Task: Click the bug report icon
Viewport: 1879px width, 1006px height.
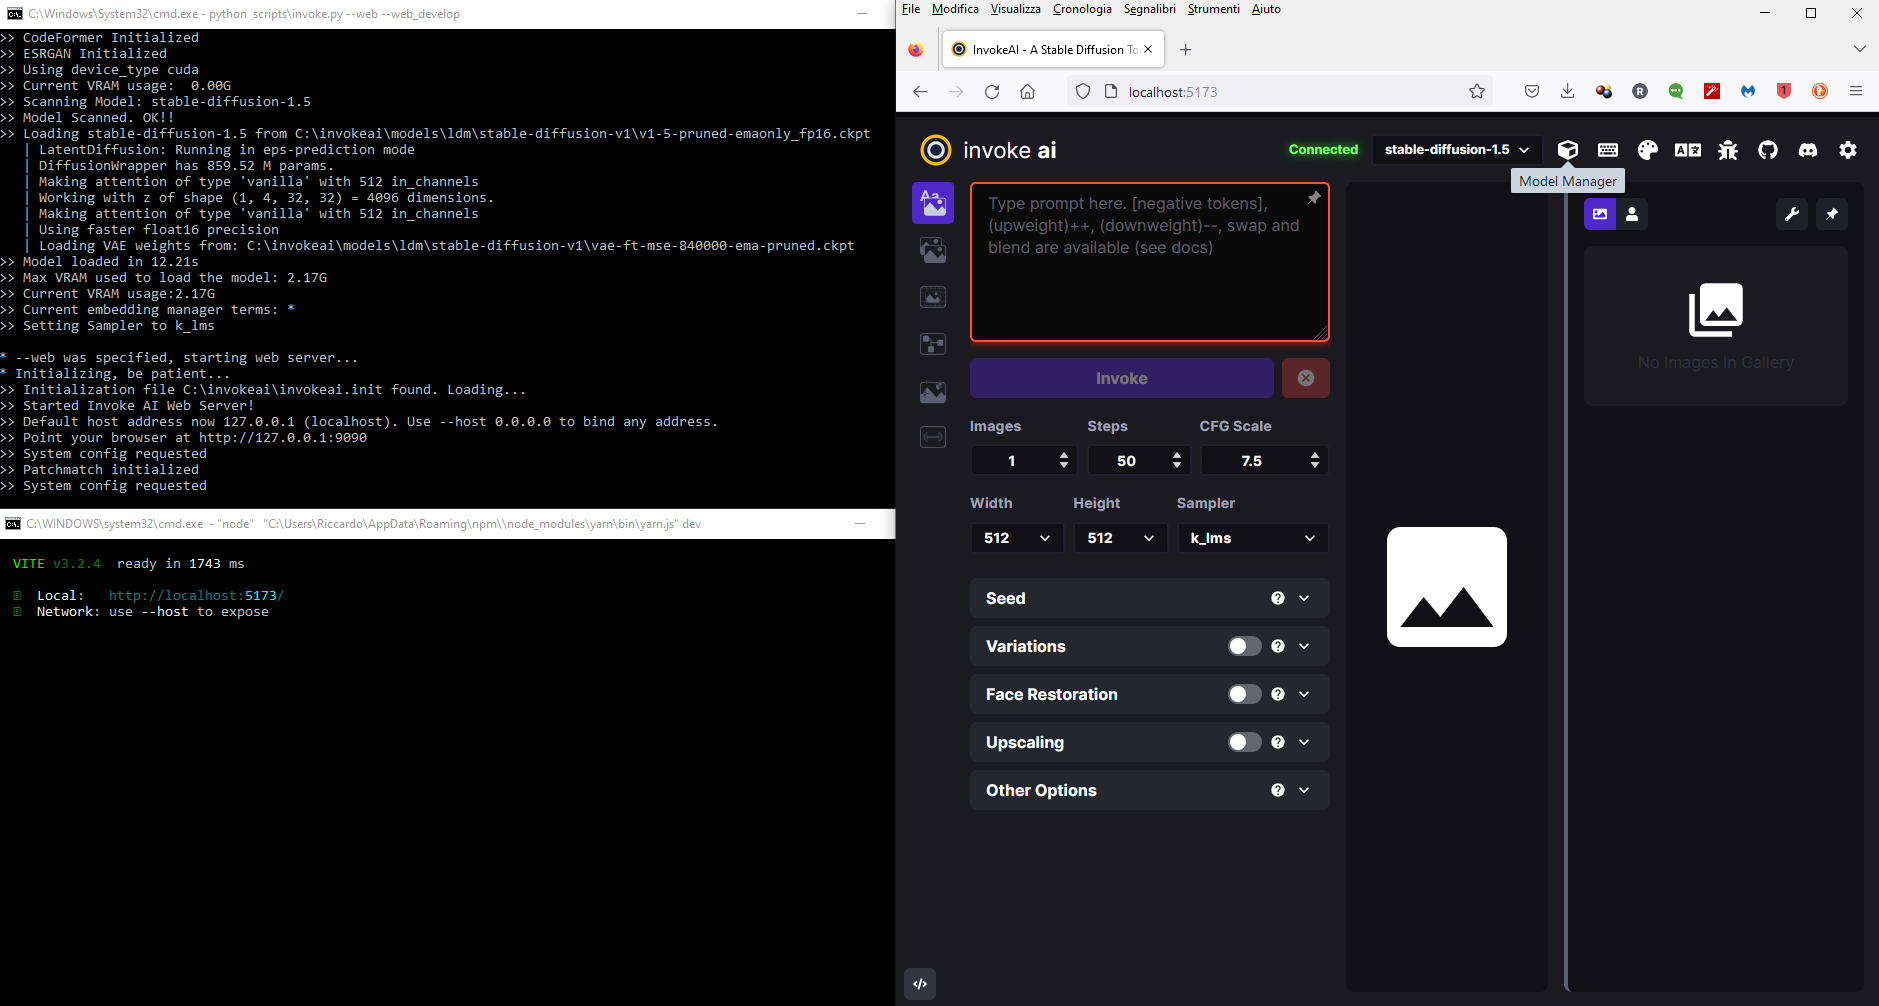Action: 1728,150
